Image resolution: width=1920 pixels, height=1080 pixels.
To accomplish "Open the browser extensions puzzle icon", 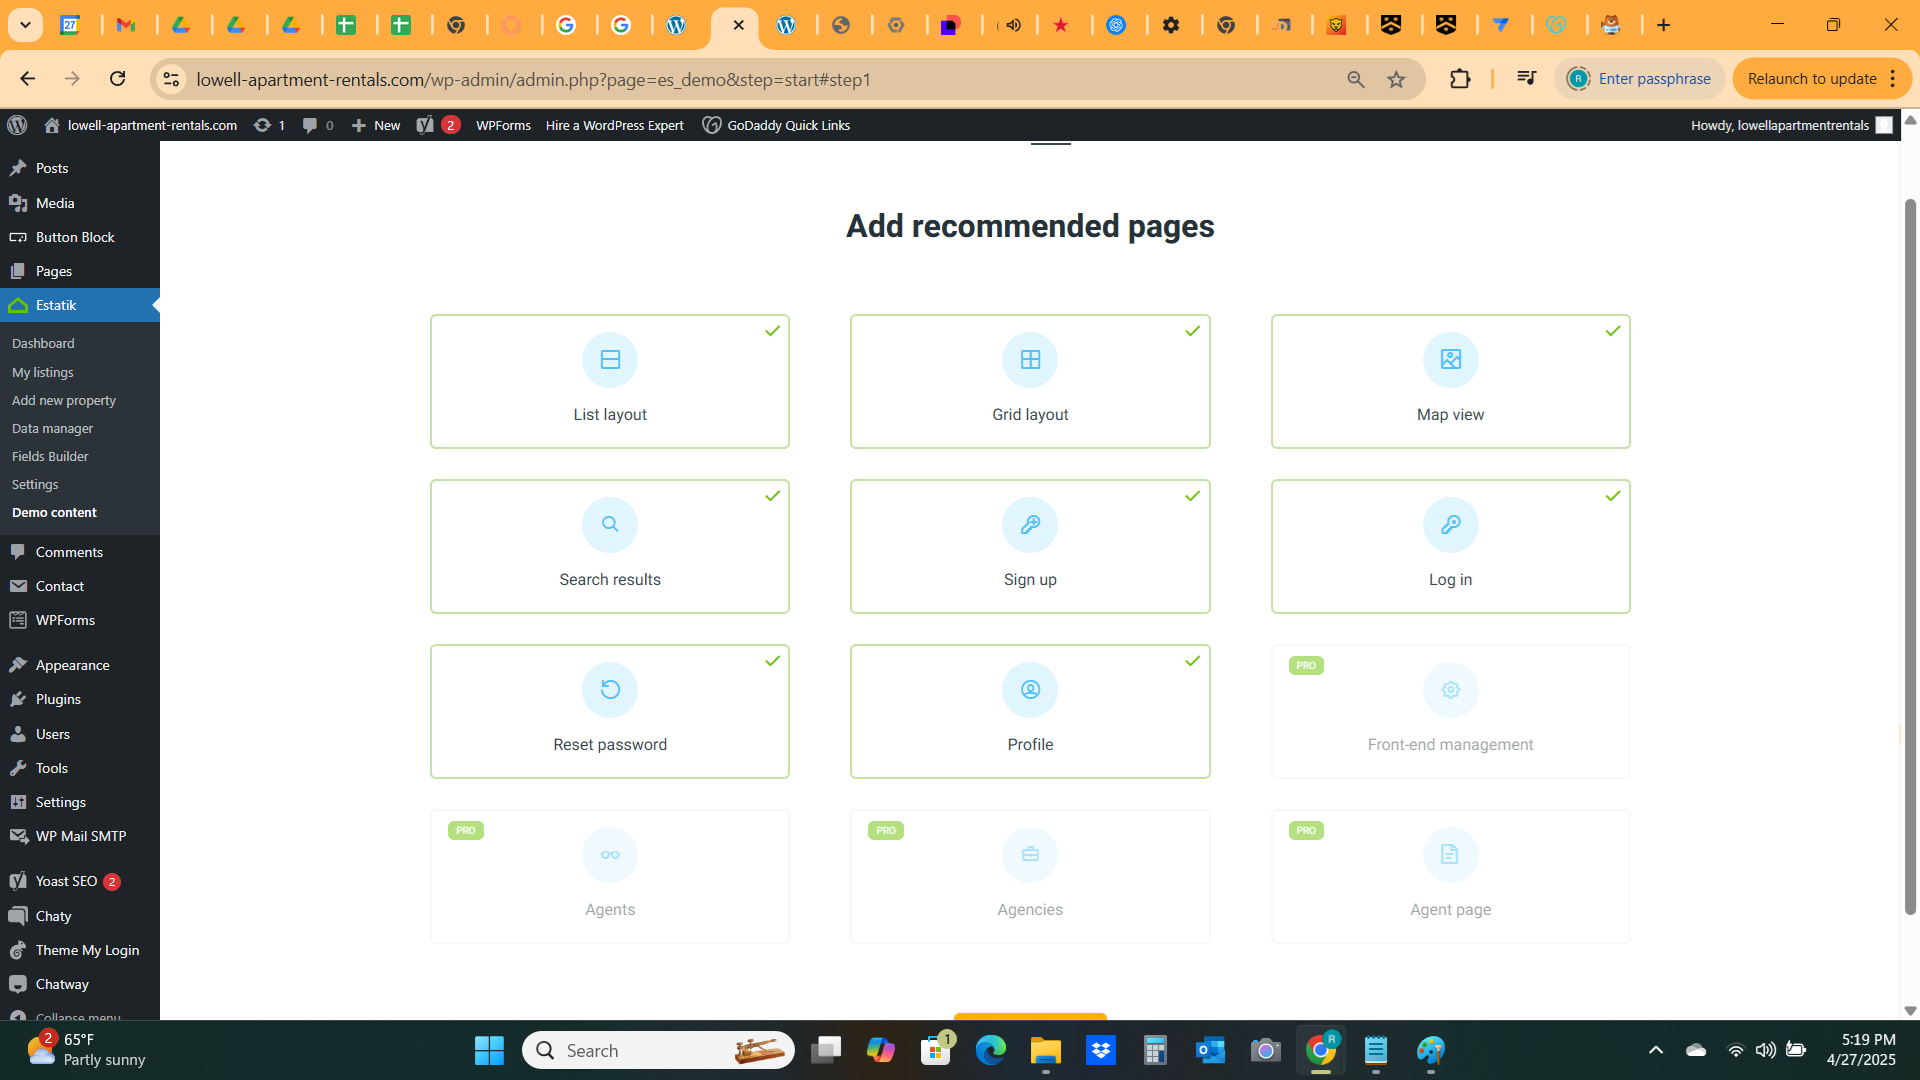I will 1460,79.
